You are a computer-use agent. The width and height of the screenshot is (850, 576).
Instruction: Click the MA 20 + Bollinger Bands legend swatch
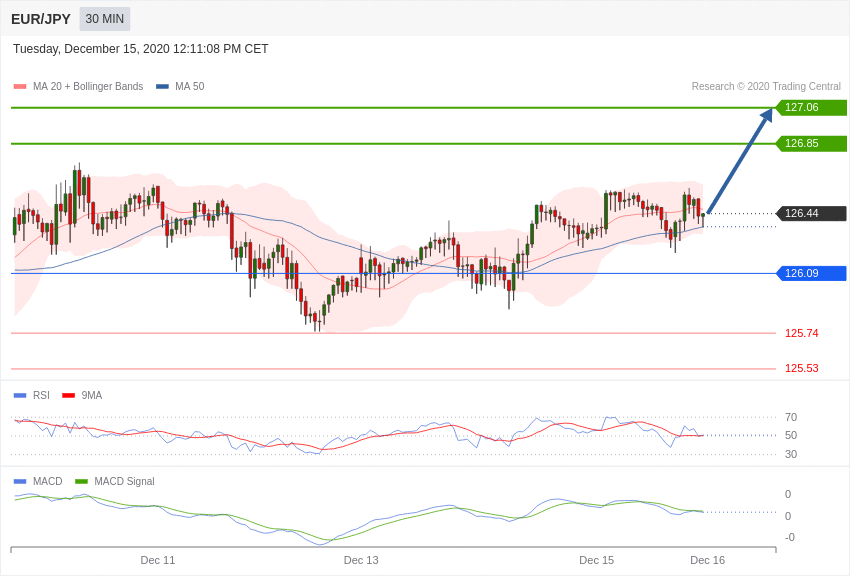point(20,86)
